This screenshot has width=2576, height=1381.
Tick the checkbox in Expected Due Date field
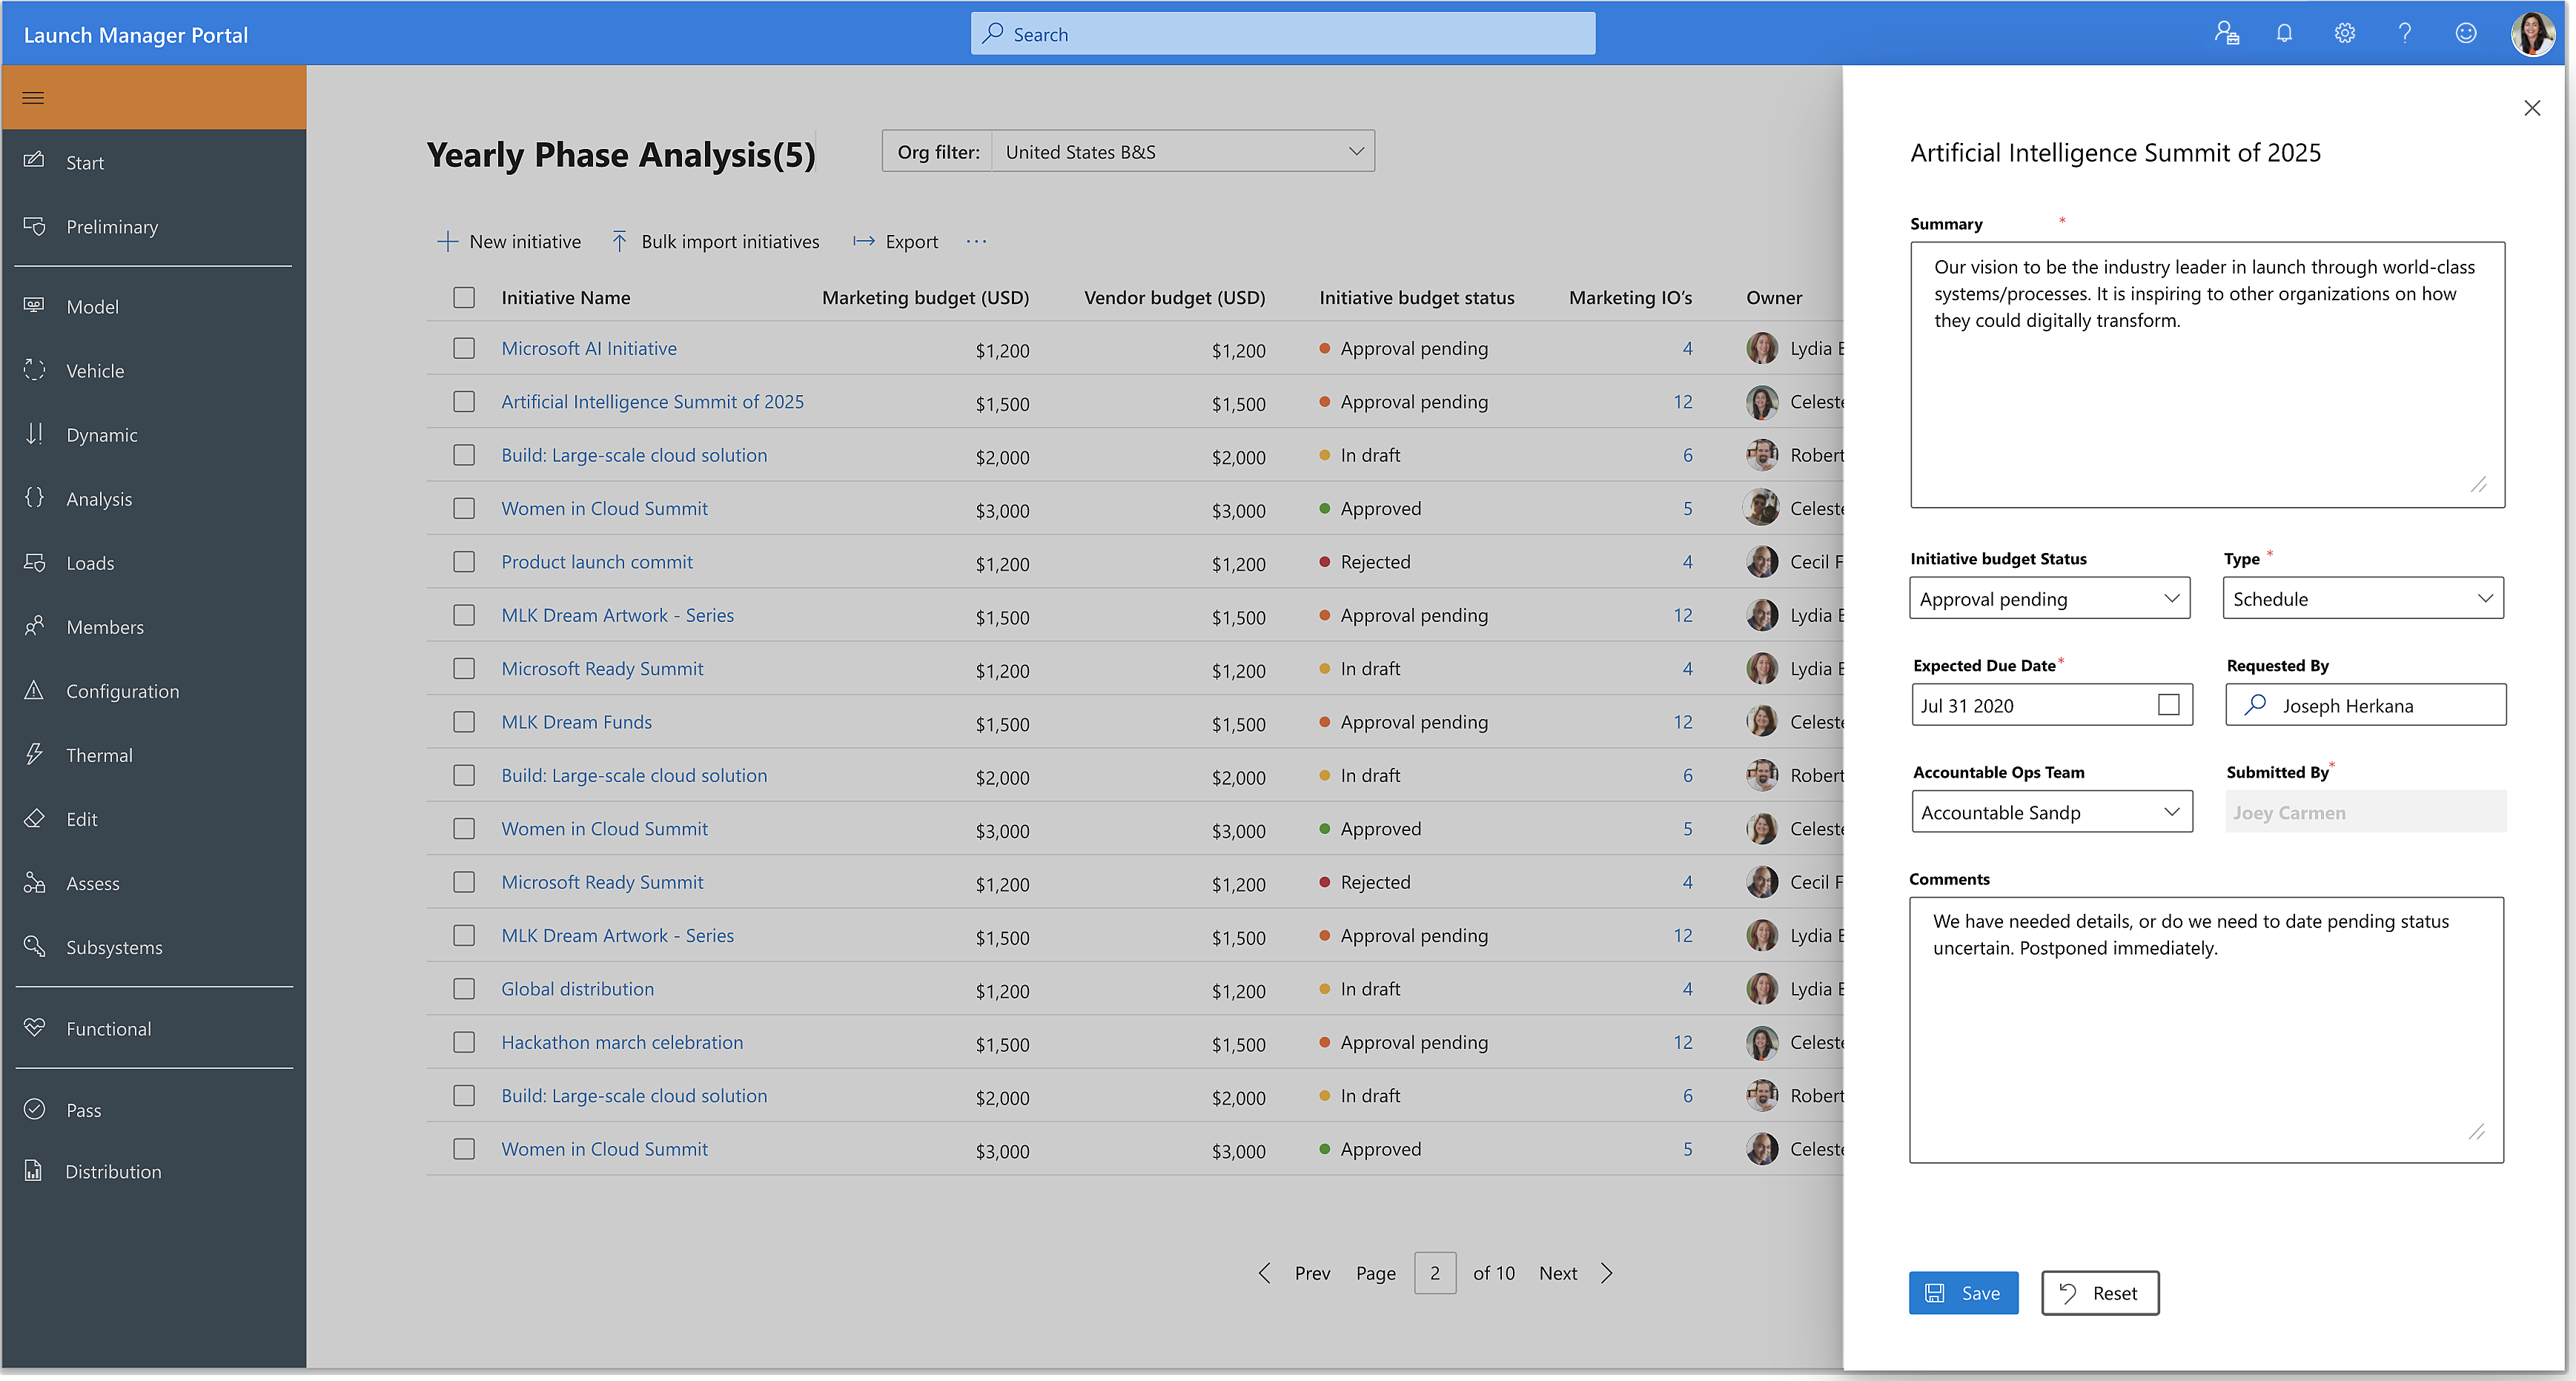tap(2169, 705)
